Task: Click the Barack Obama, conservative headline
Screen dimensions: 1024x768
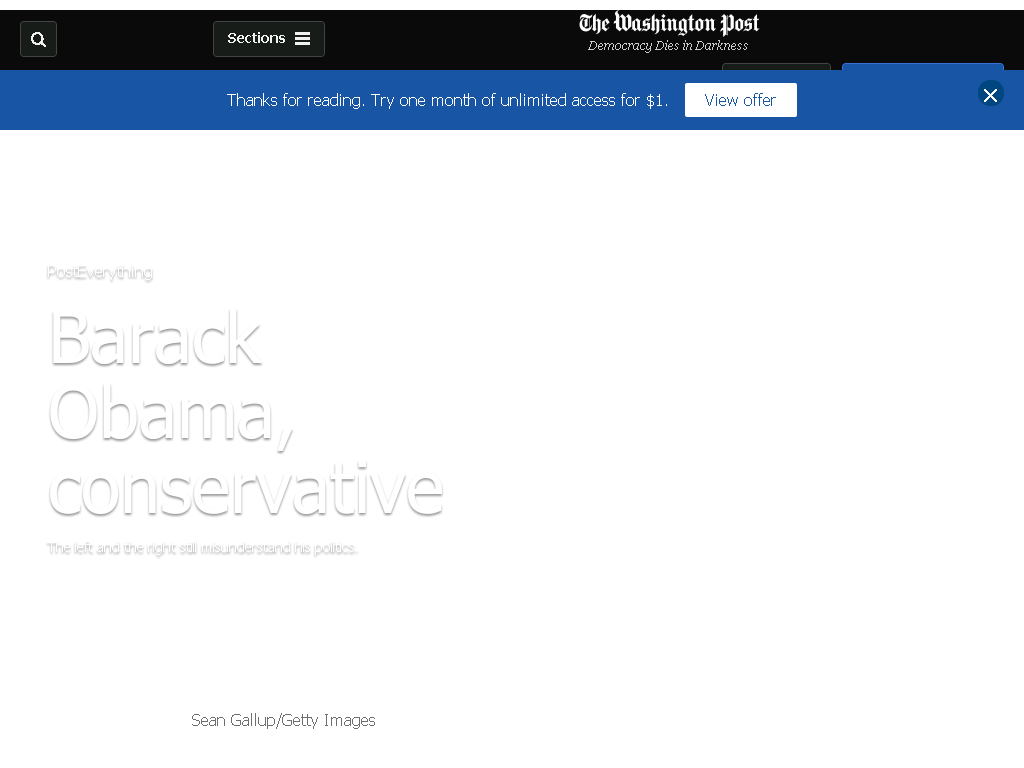Action: pyautogui.click(x=246, y=414)
